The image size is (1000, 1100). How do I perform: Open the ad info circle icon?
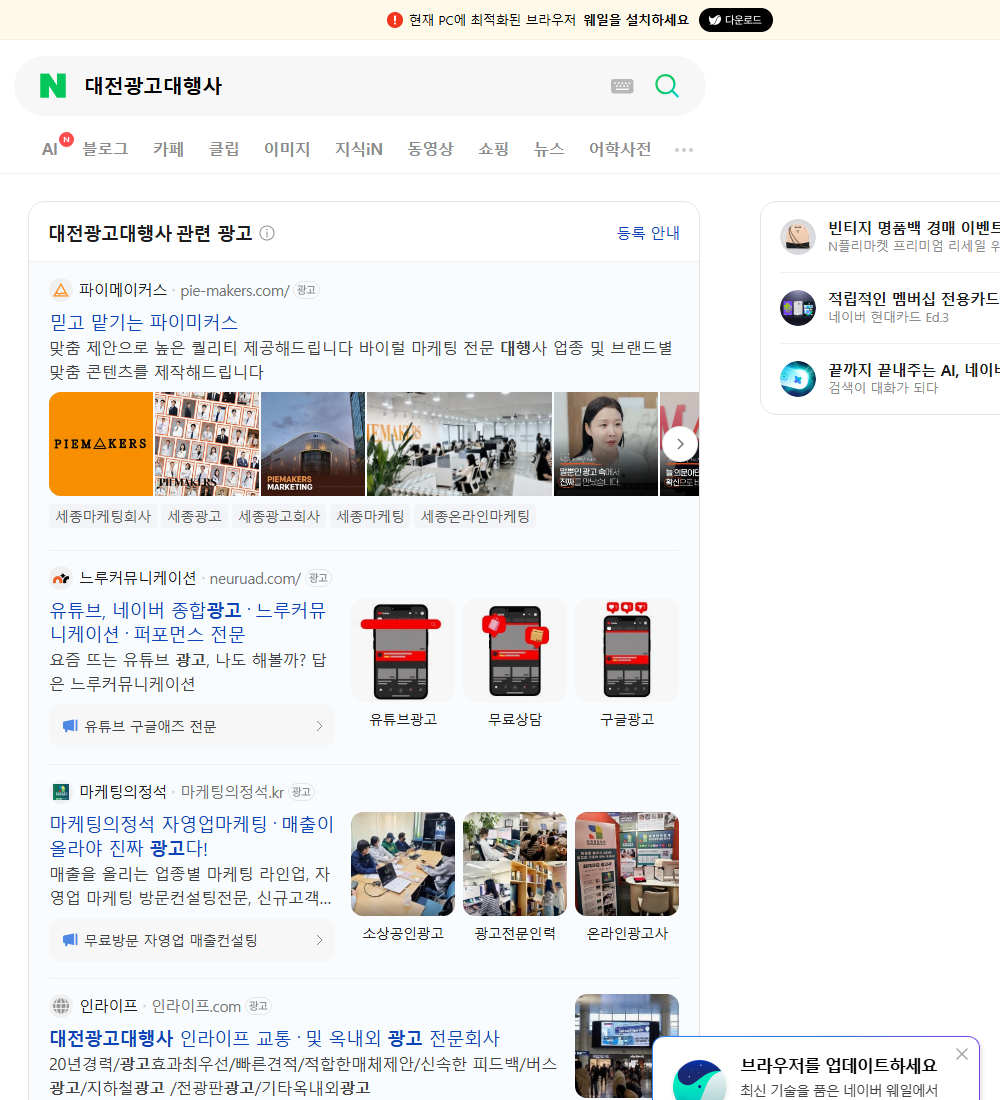pyautogui.click(x=267, y=233)
